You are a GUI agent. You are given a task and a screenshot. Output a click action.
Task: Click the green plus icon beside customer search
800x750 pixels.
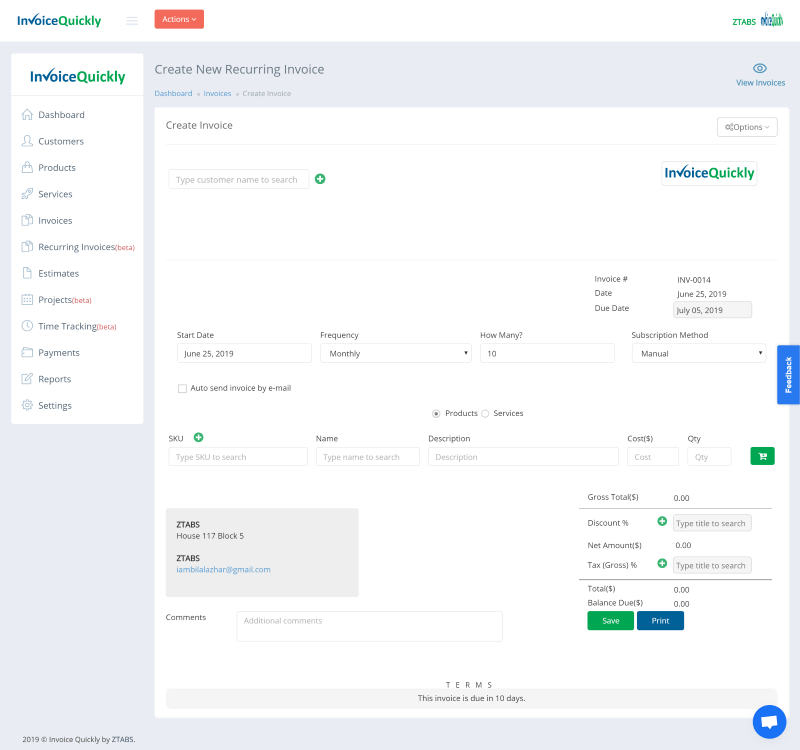coord(320,179)
